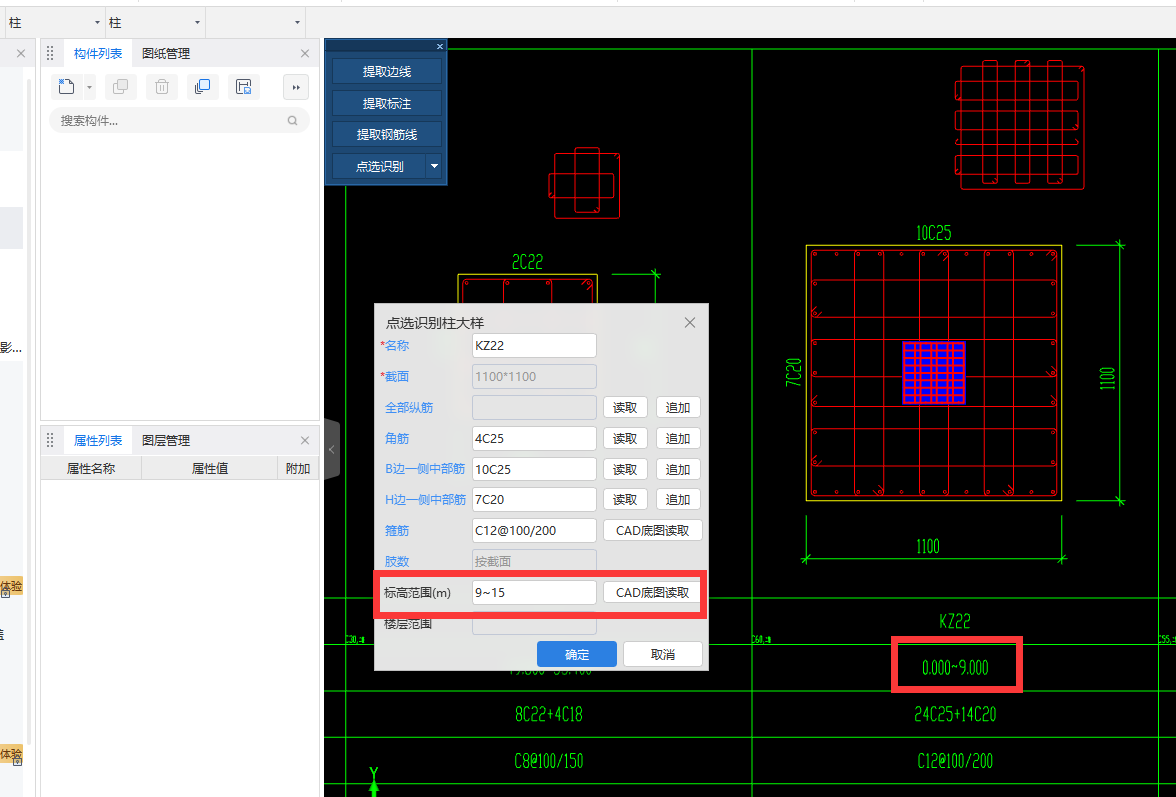
Task: Open the 点选识别 dropdown arrow
Action: tap(434, 166)
